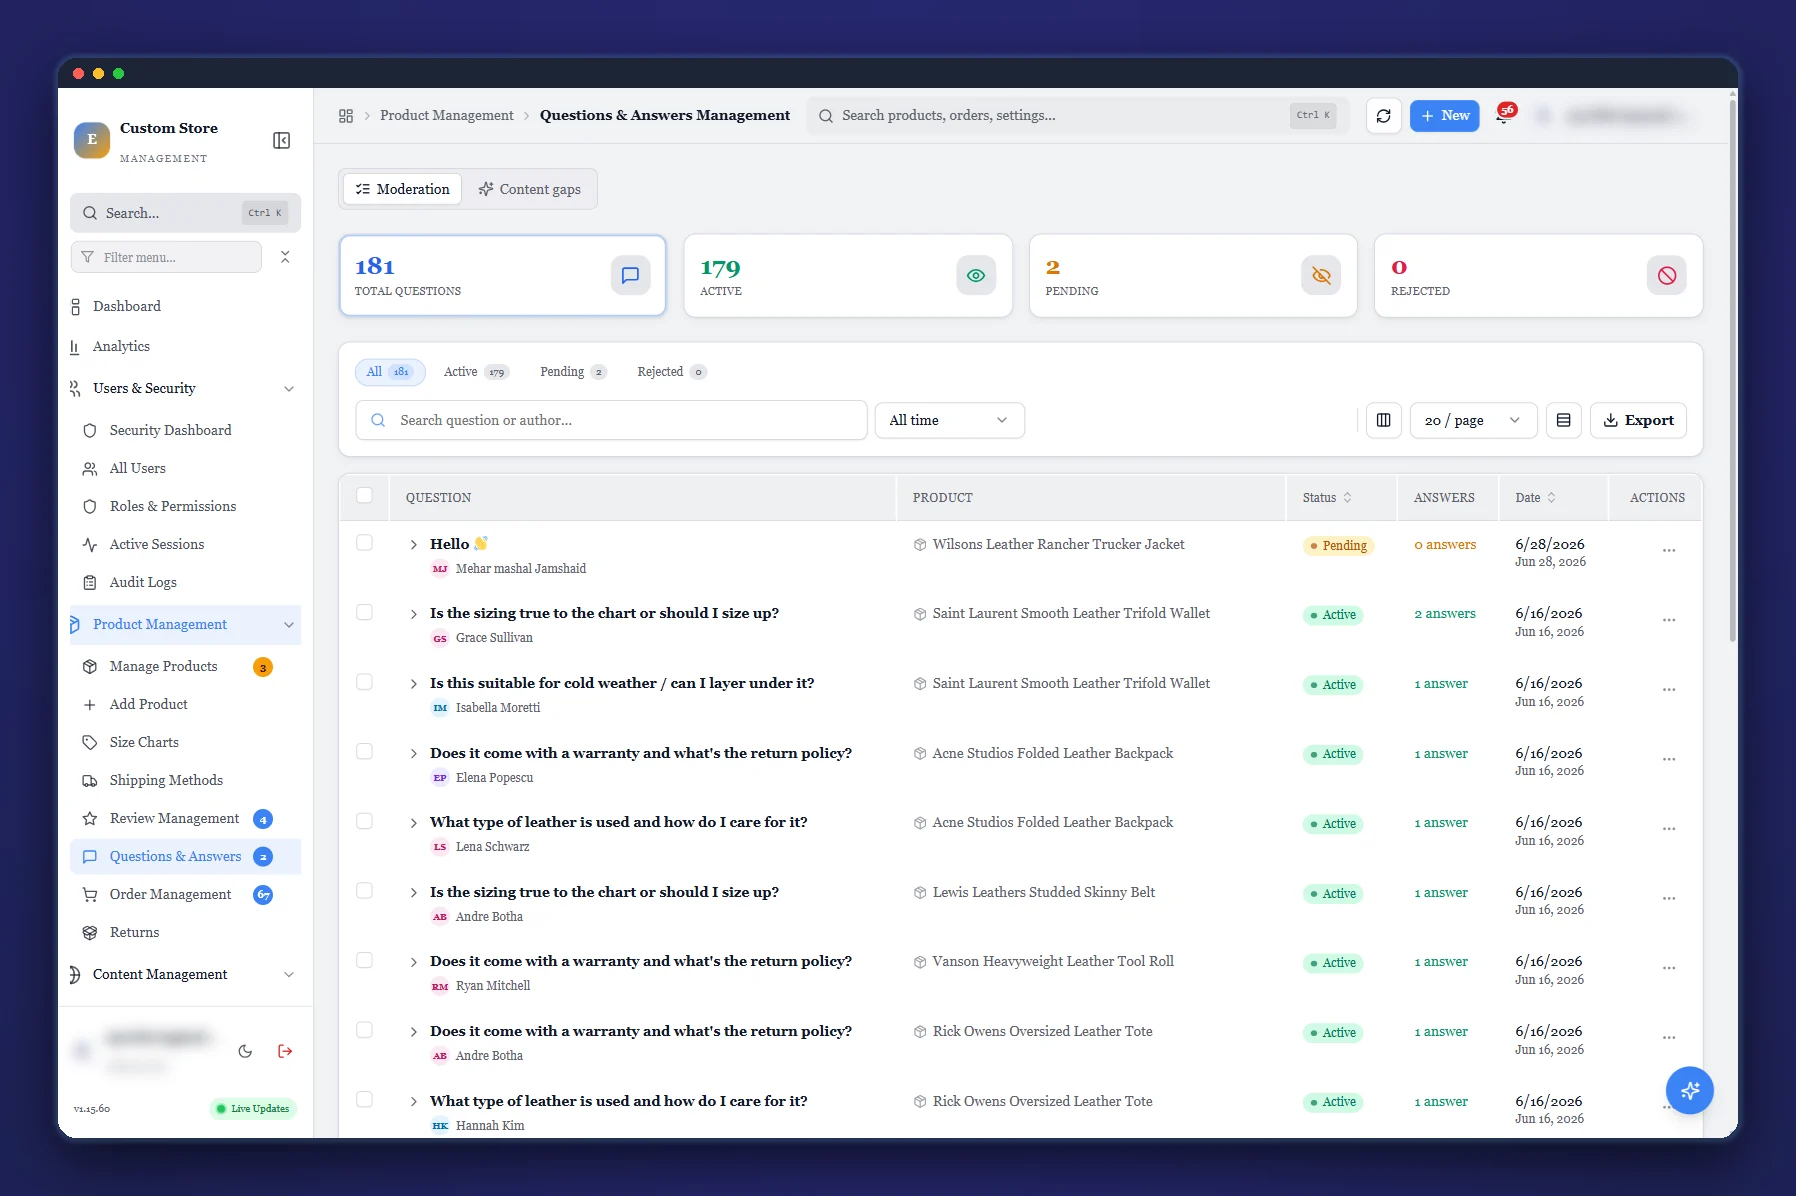Click the refresh icon in top bar
Viewport: 1796px width, 1196px height.
[x=1383, y=116]
